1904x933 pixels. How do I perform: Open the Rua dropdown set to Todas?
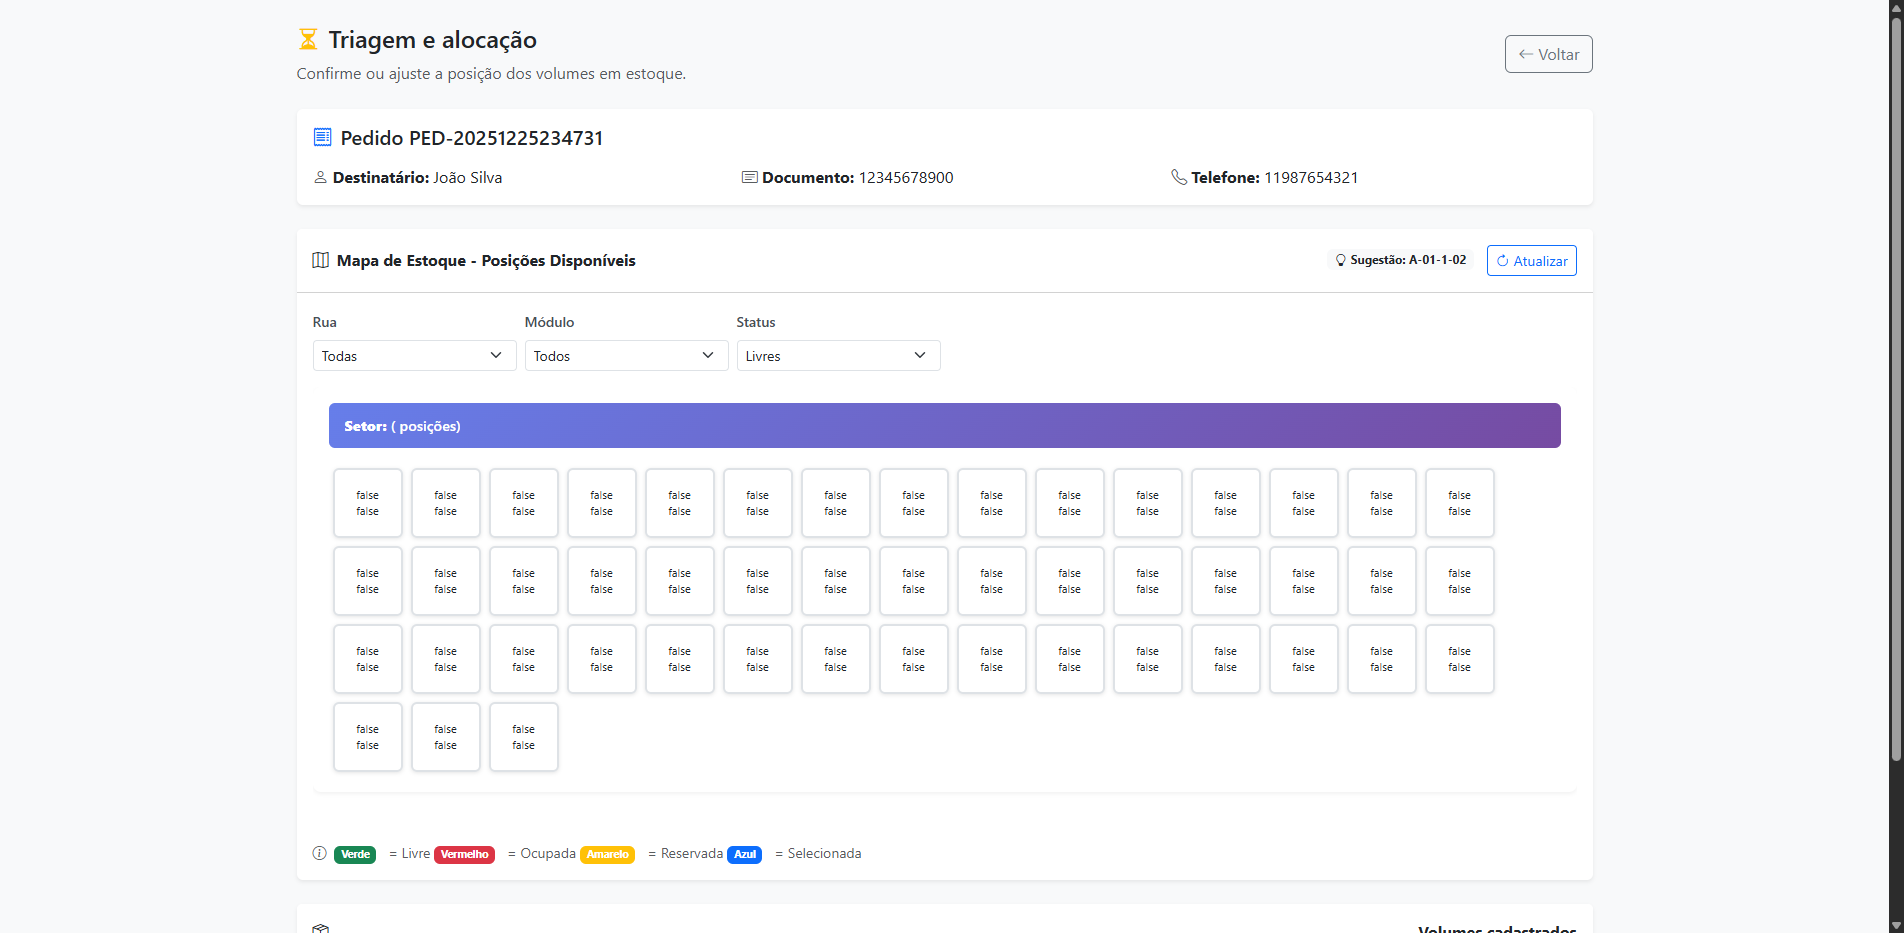point(414,356)
